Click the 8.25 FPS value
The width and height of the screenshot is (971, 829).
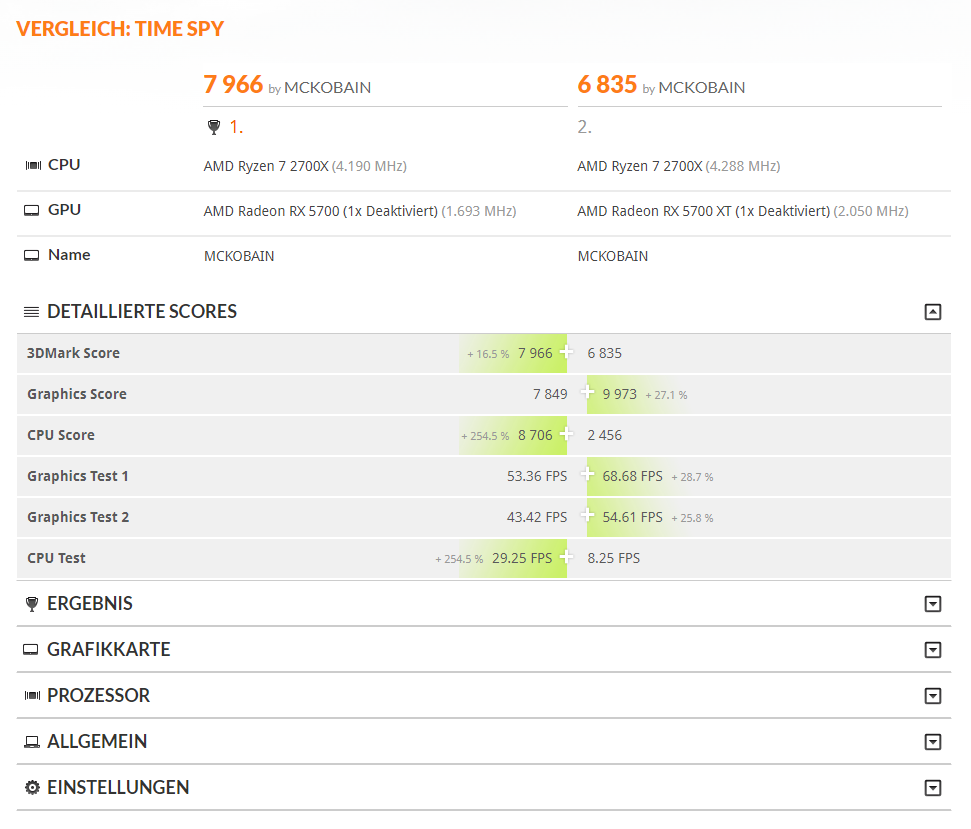(x=614, y=558)
